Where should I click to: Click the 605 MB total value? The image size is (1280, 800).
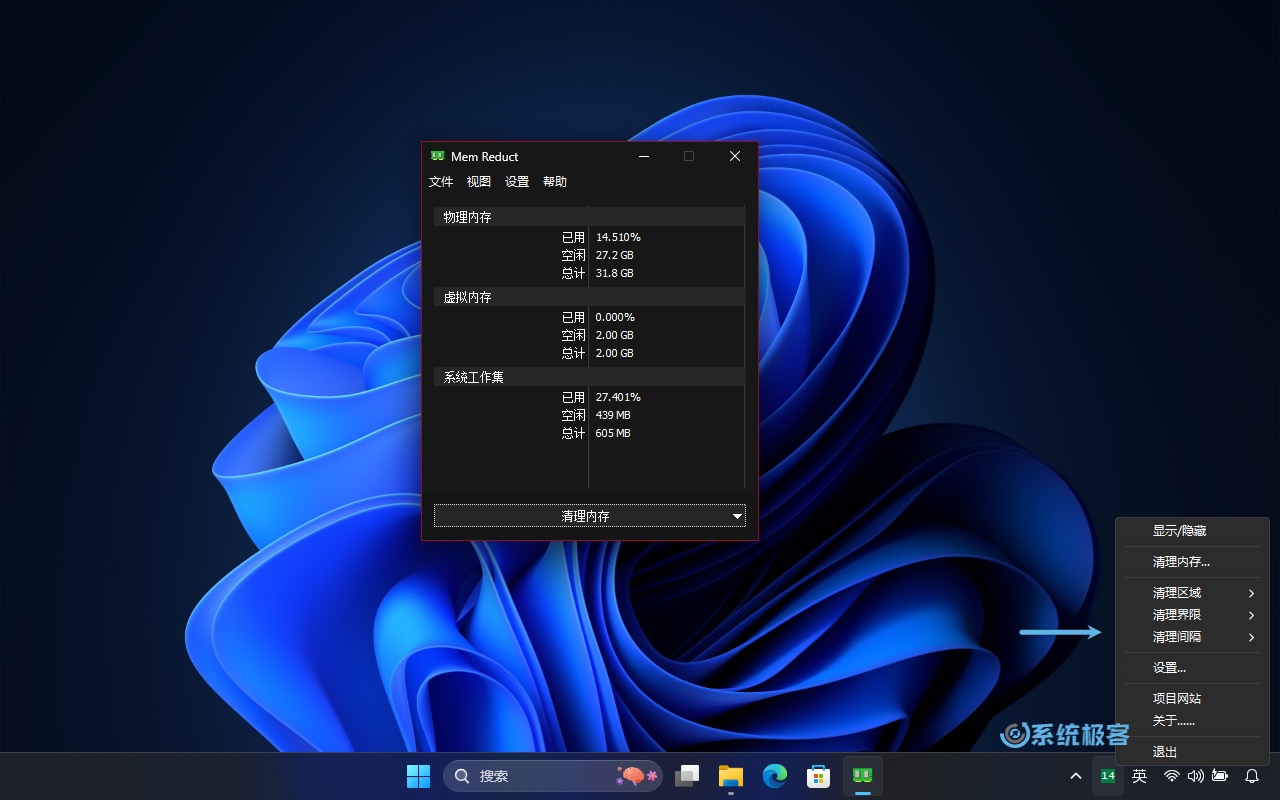point(613,433)
